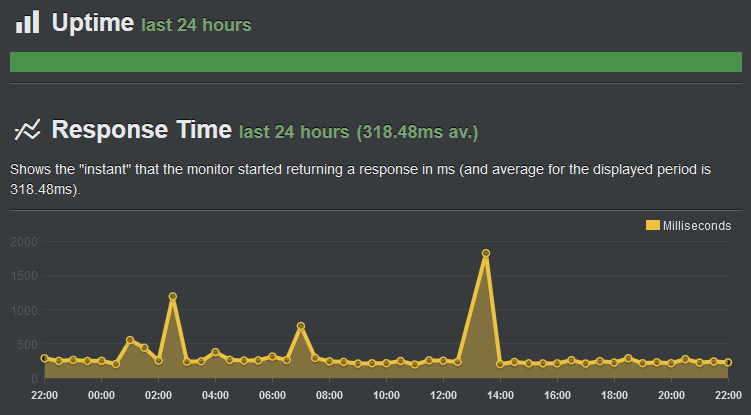Click the 10:00 x-axis label

point(387,395)
